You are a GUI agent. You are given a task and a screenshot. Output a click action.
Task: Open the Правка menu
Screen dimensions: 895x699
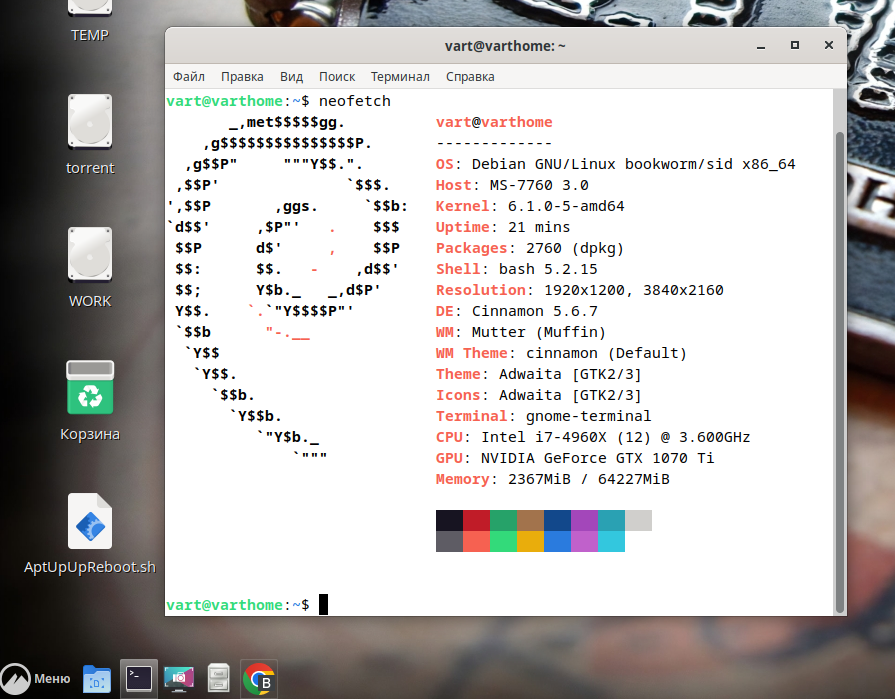pos(242,76)
